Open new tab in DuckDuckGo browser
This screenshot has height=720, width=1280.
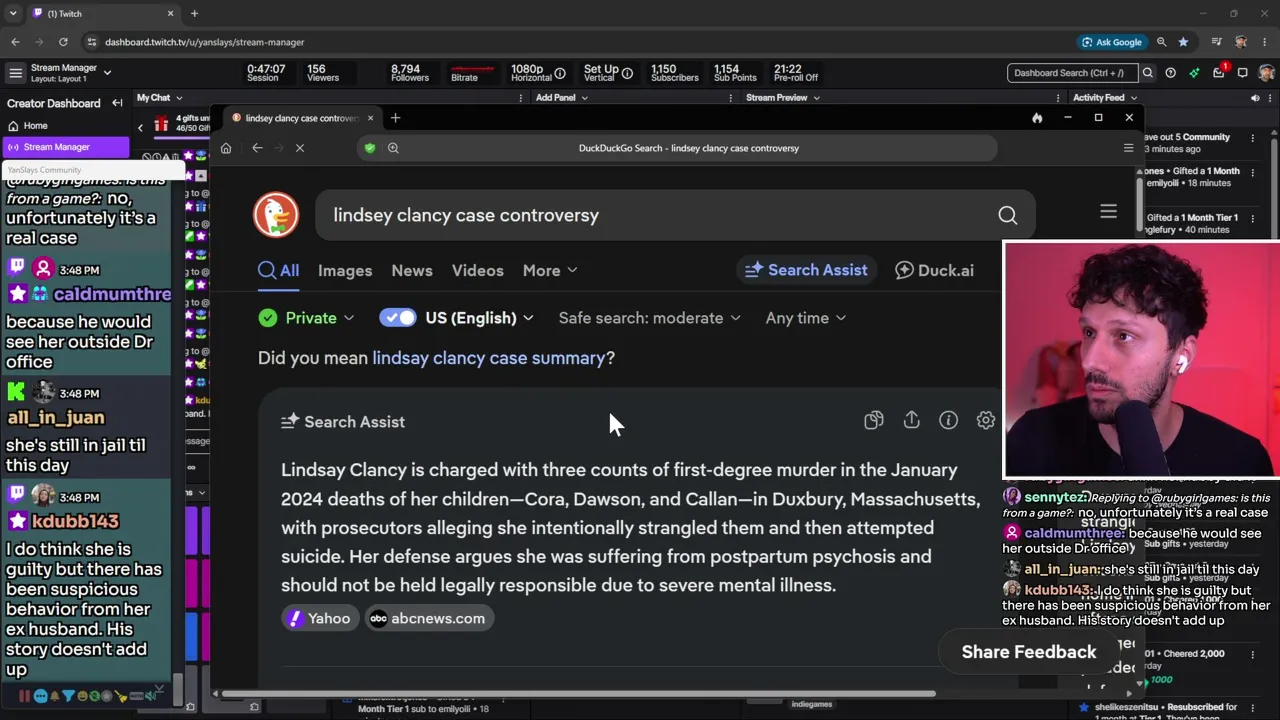pyautogui.click(x=395, y=118)
